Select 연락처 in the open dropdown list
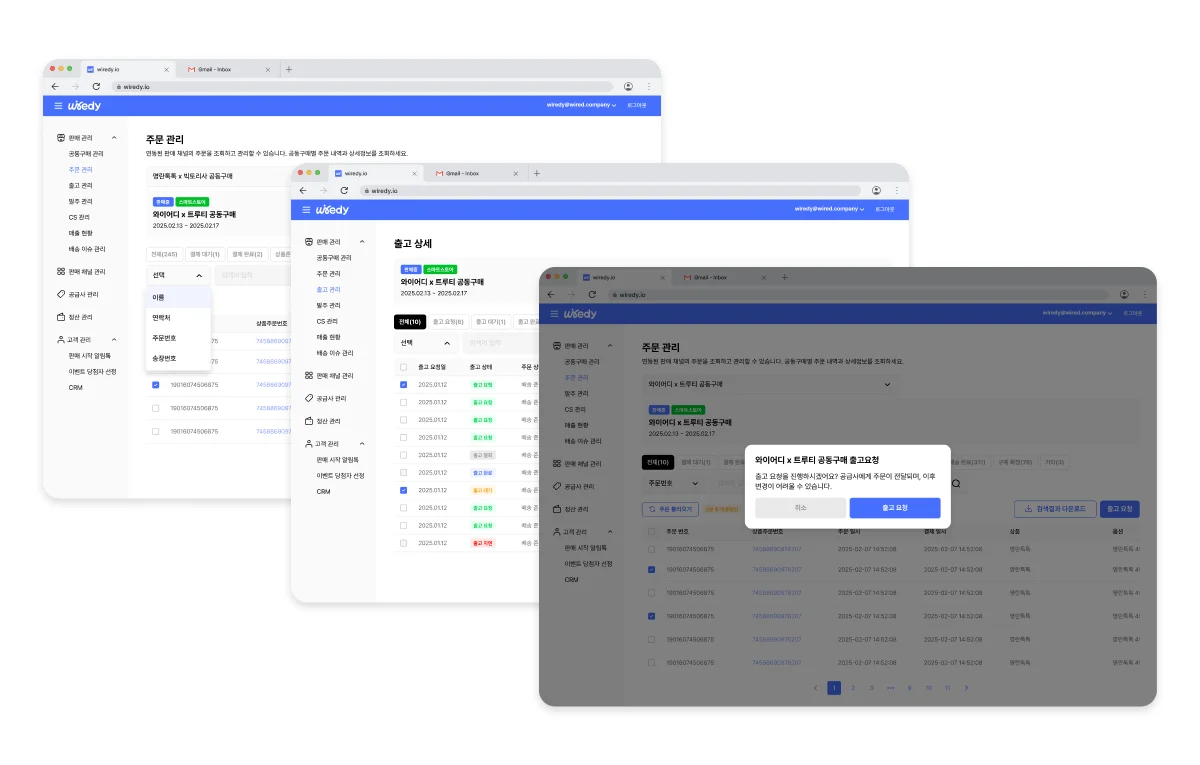 [x=178, y=317]
